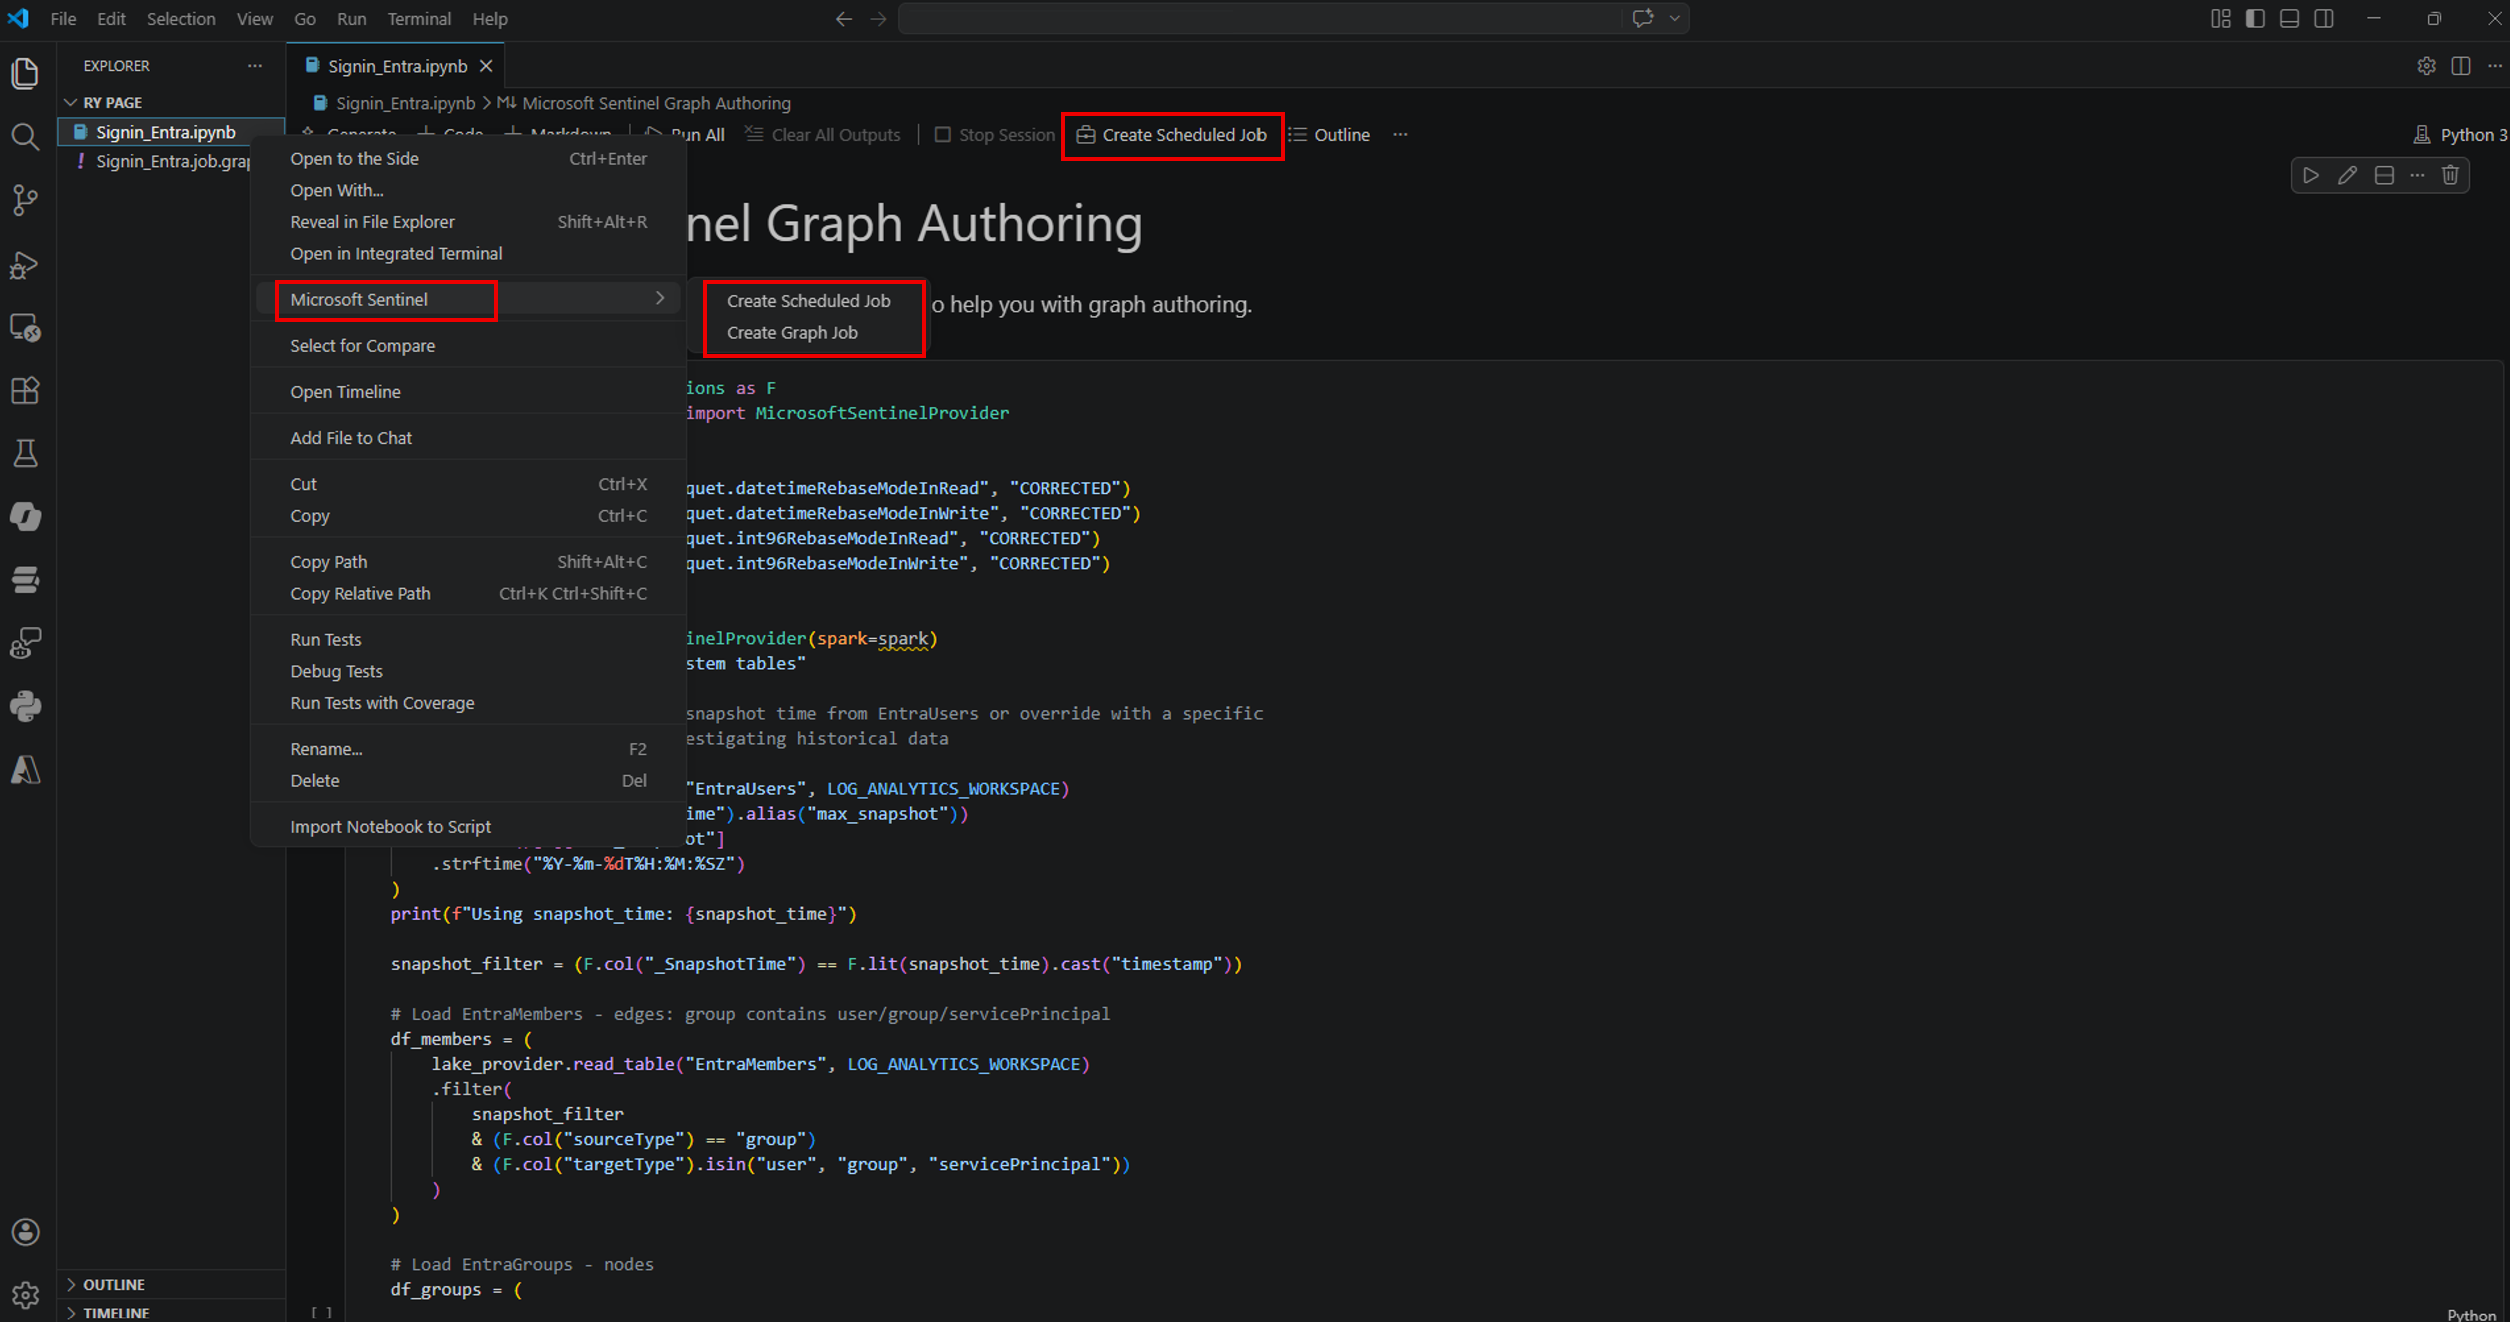The height and width of the screenshot is (1322, 2510).
Task: Delete cell with trash icon
Action: 2450,176
